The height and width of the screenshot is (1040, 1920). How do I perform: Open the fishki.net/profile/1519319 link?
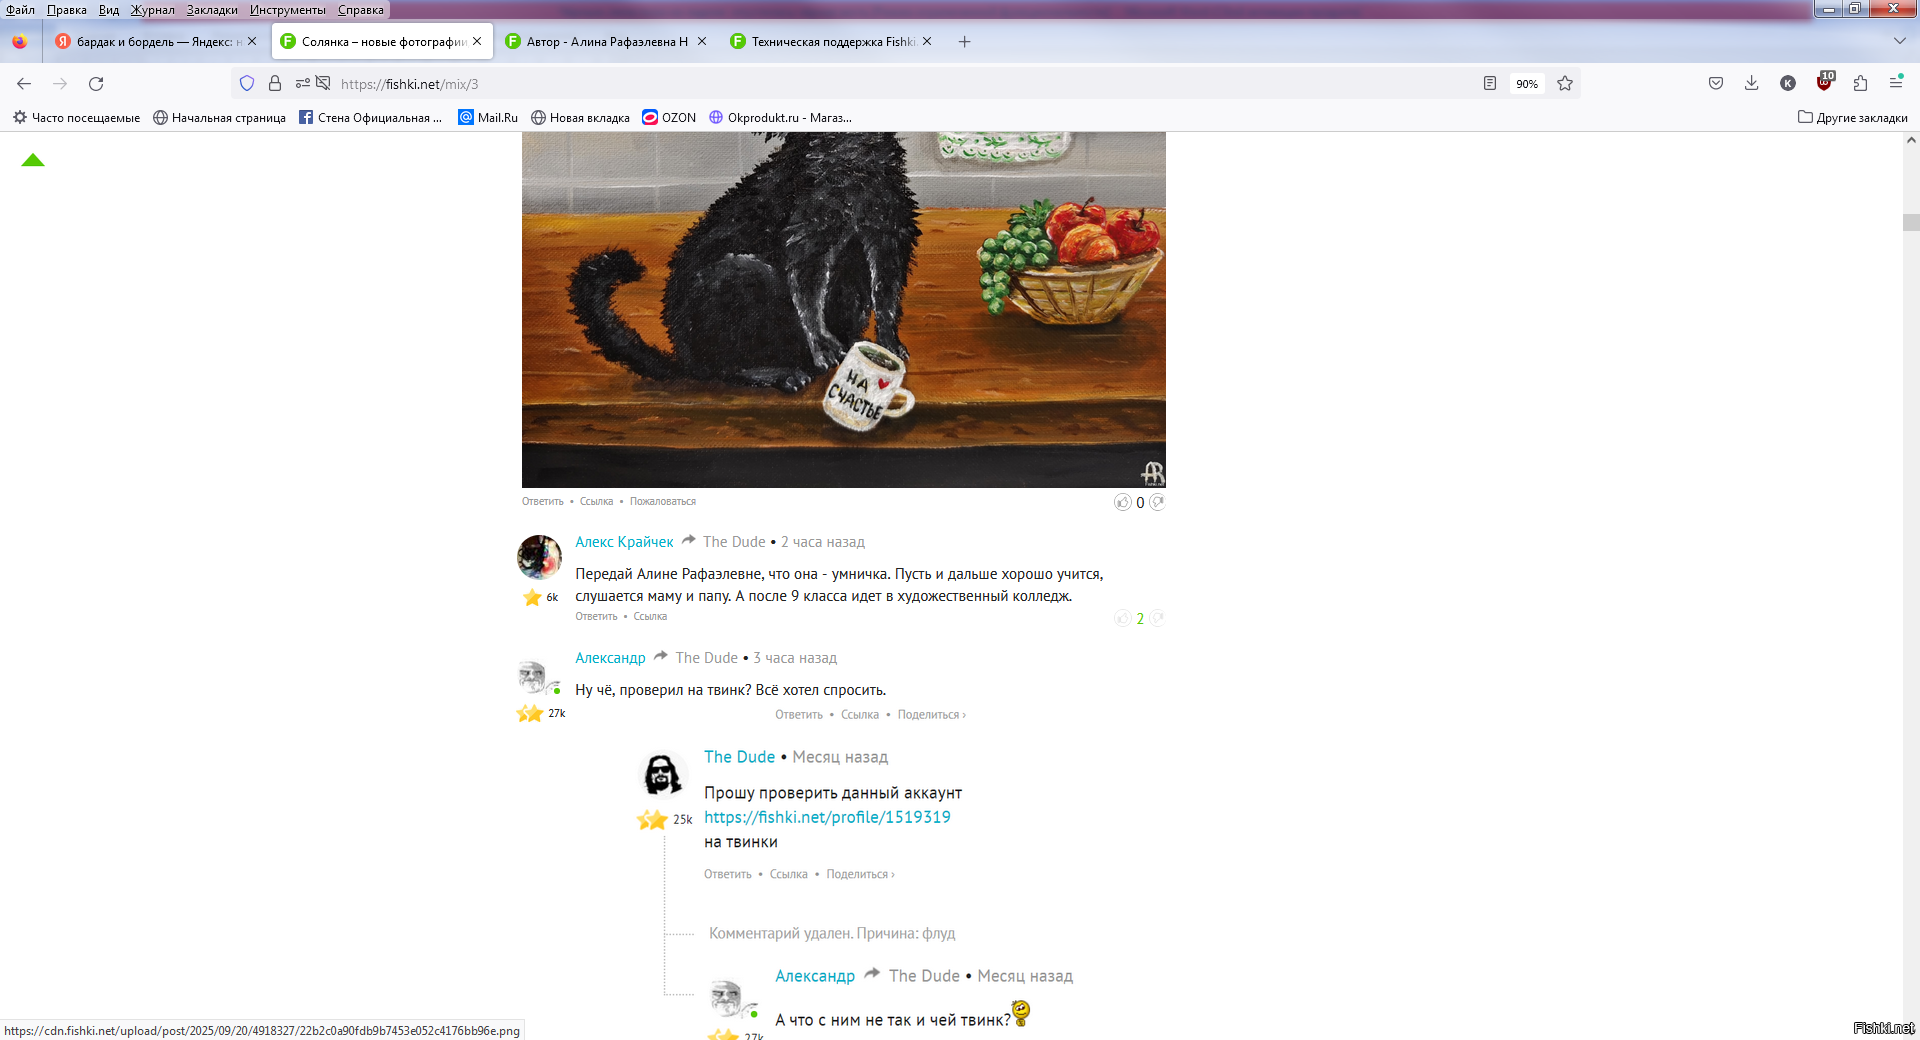(827, 817)
